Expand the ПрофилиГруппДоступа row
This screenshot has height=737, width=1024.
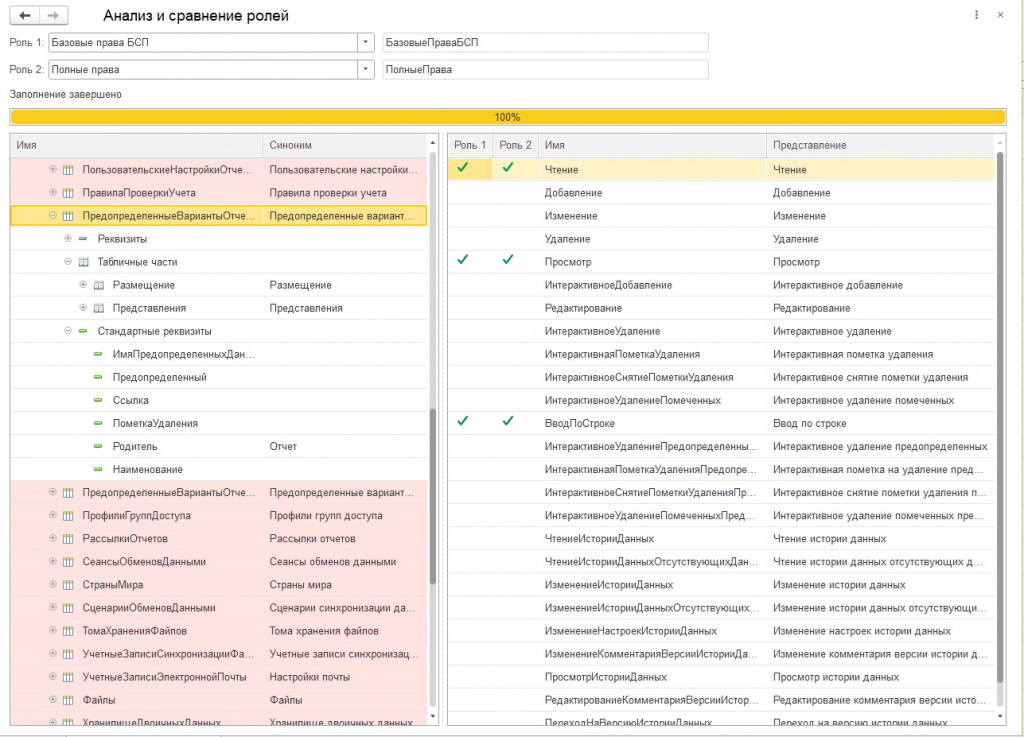pos(53,515)
